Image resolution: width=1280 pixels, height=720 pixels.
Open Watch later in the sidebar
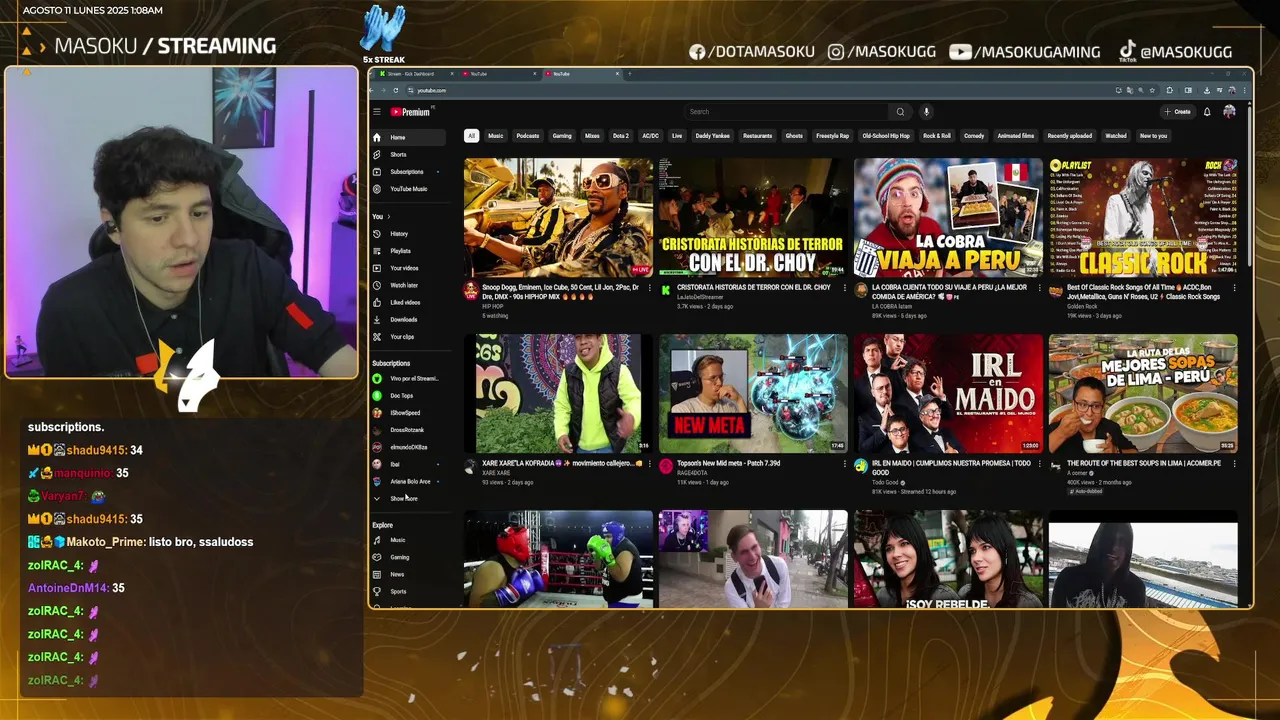pyautogui.click(x=408, y=285)
